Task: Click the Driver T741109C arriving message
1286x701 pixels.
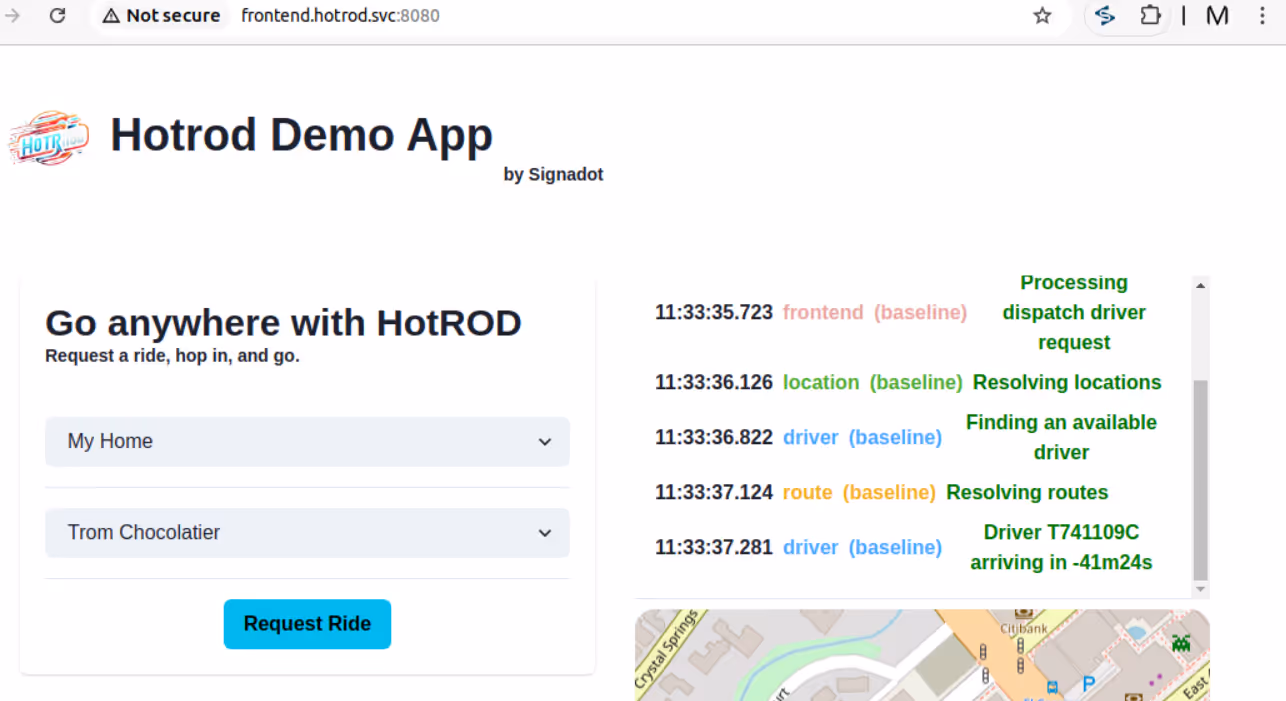Action: [1061, 547]
